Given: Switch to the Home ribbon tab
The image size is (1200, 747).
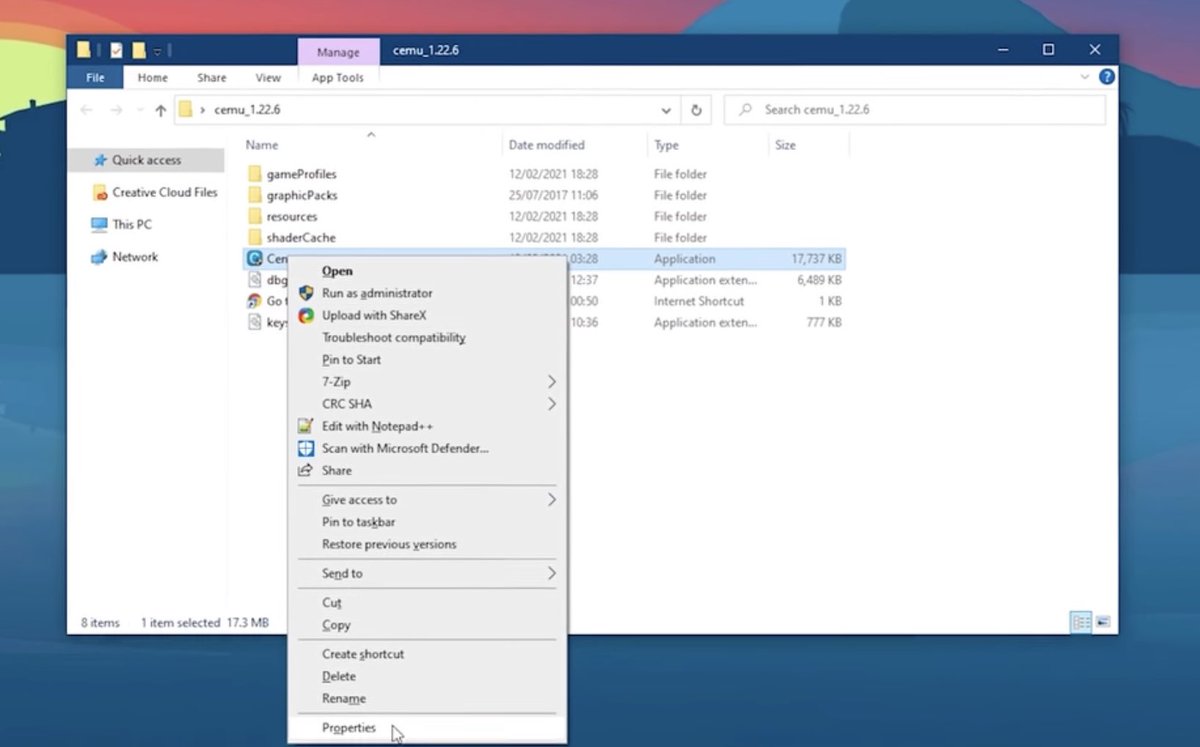Looking at the screenshot, I should [x=153, y=78].
